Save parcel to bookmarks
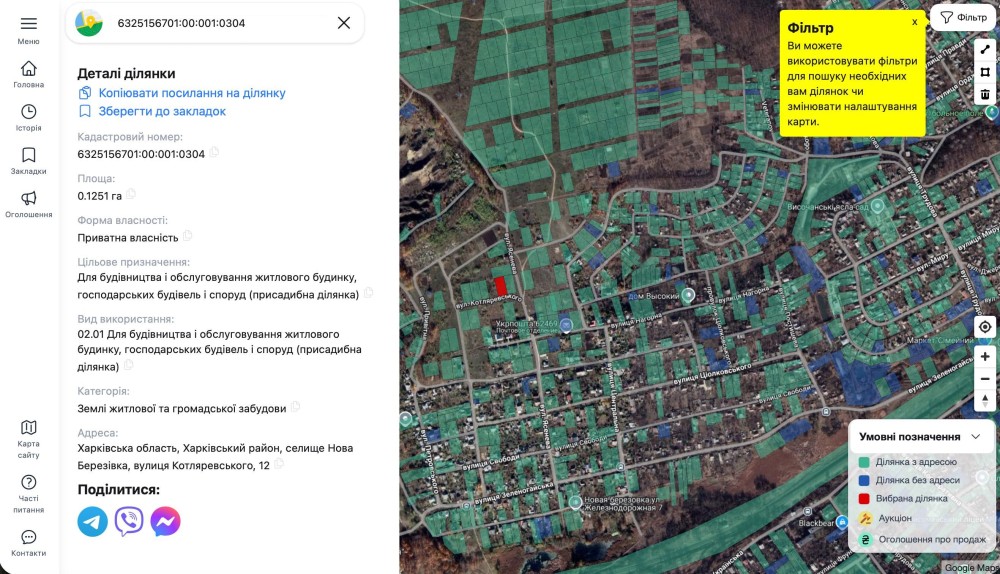1000x574 pixels. tap(152, 111)
